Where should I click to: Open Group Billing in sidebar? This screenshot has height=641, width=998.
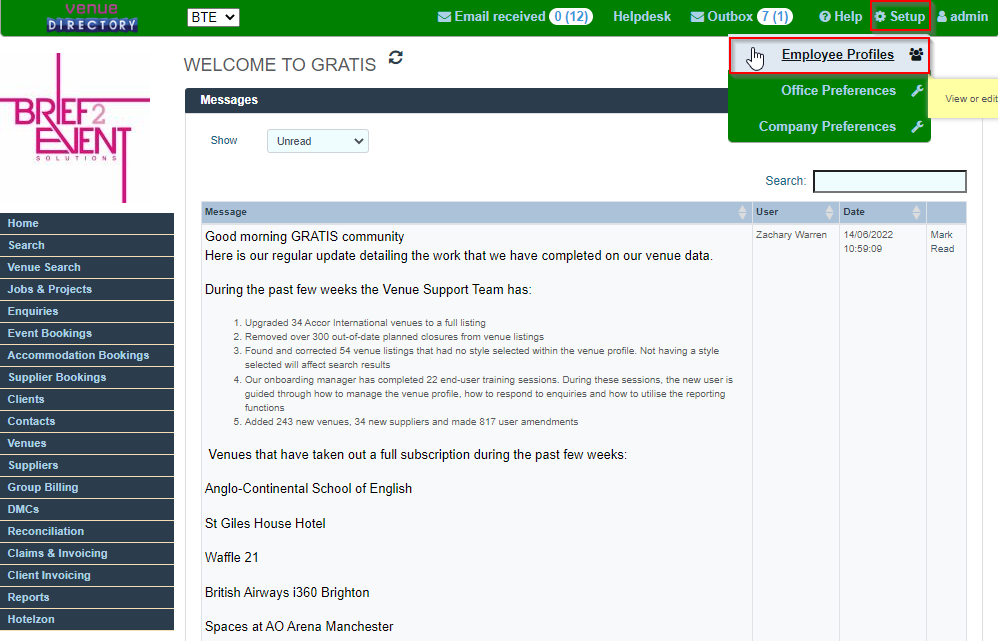pyautogui.click(x=87, y=488)
